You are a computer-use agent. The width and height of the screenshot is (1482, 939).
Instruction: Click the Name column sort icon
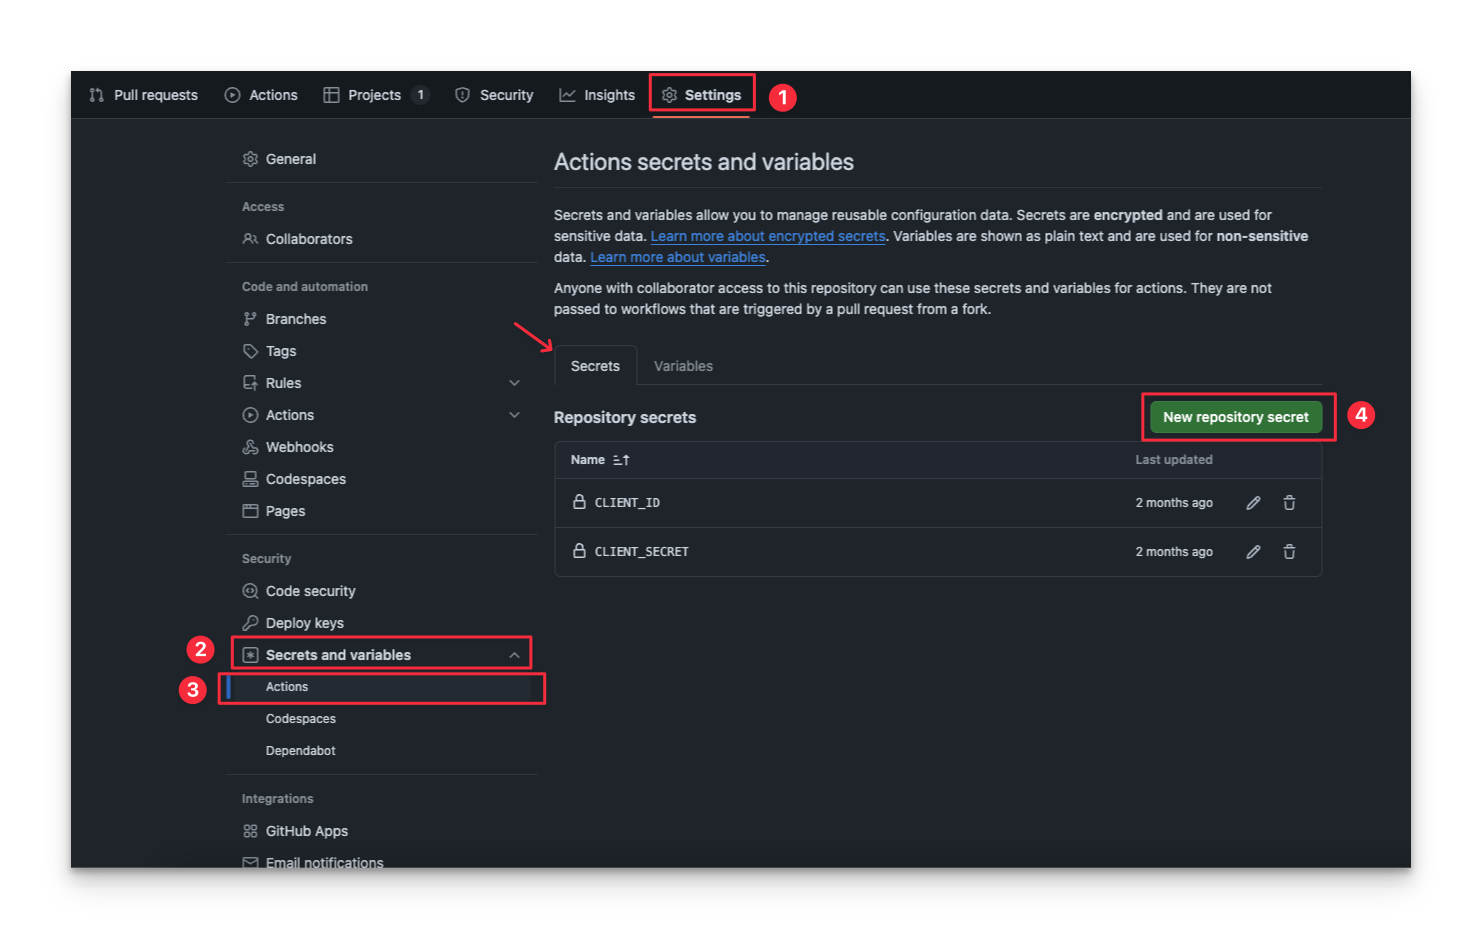(x=621, y=460)
